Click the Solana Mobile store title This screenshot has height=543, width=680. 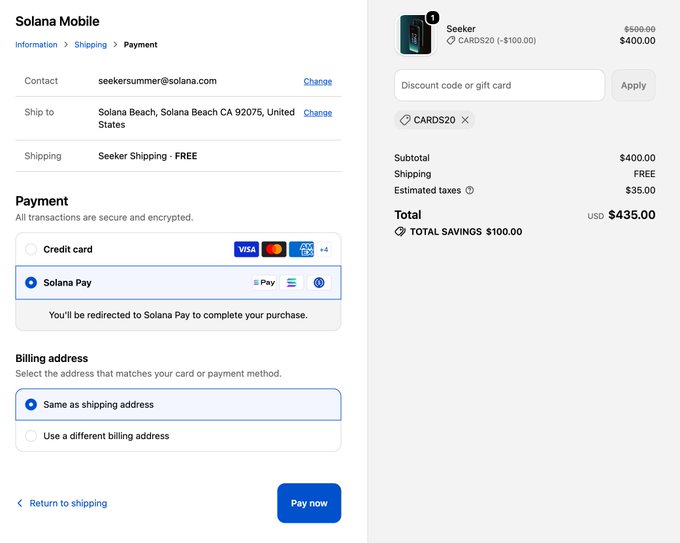(57, 21)
